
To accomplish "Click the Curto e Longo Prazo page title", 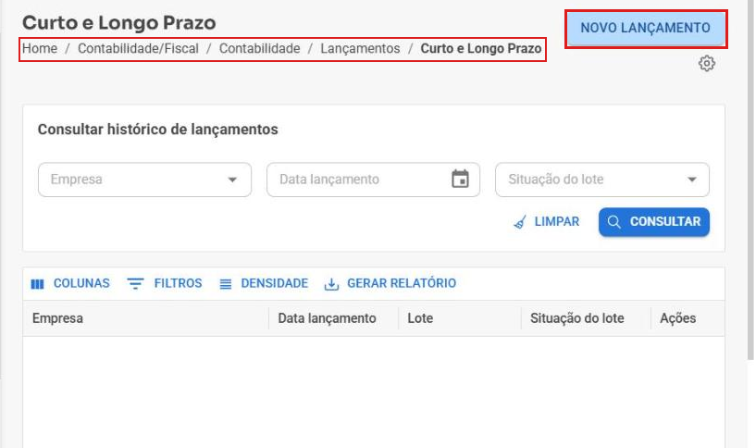I will 119,23.
